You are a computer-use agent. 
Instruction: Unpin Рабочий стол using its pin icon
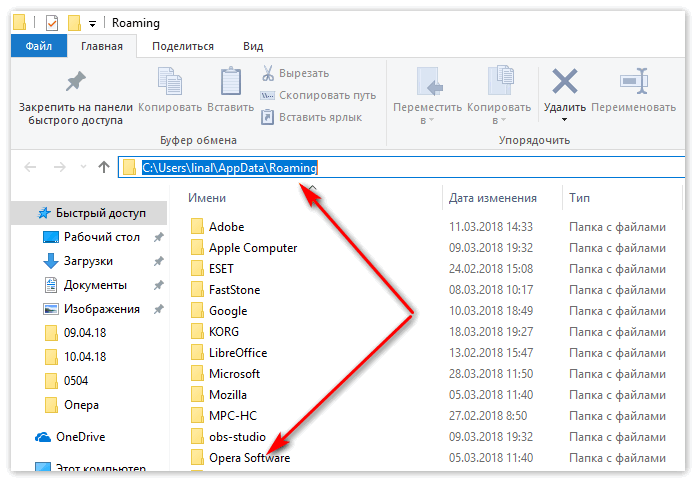(x=158, y=237)
